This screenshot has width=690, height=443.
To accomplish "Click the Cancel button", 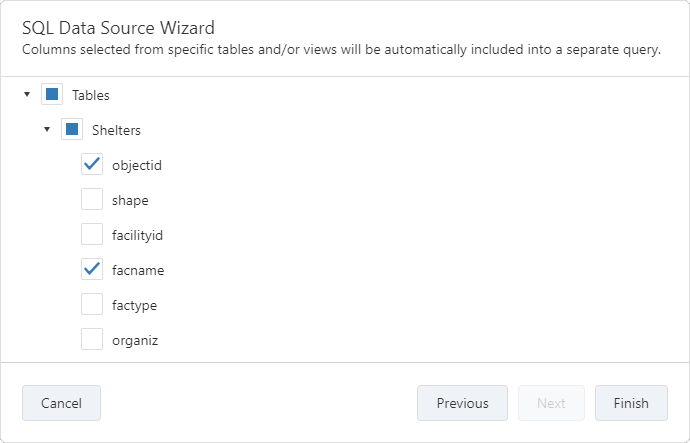I will tap(61, 403).
